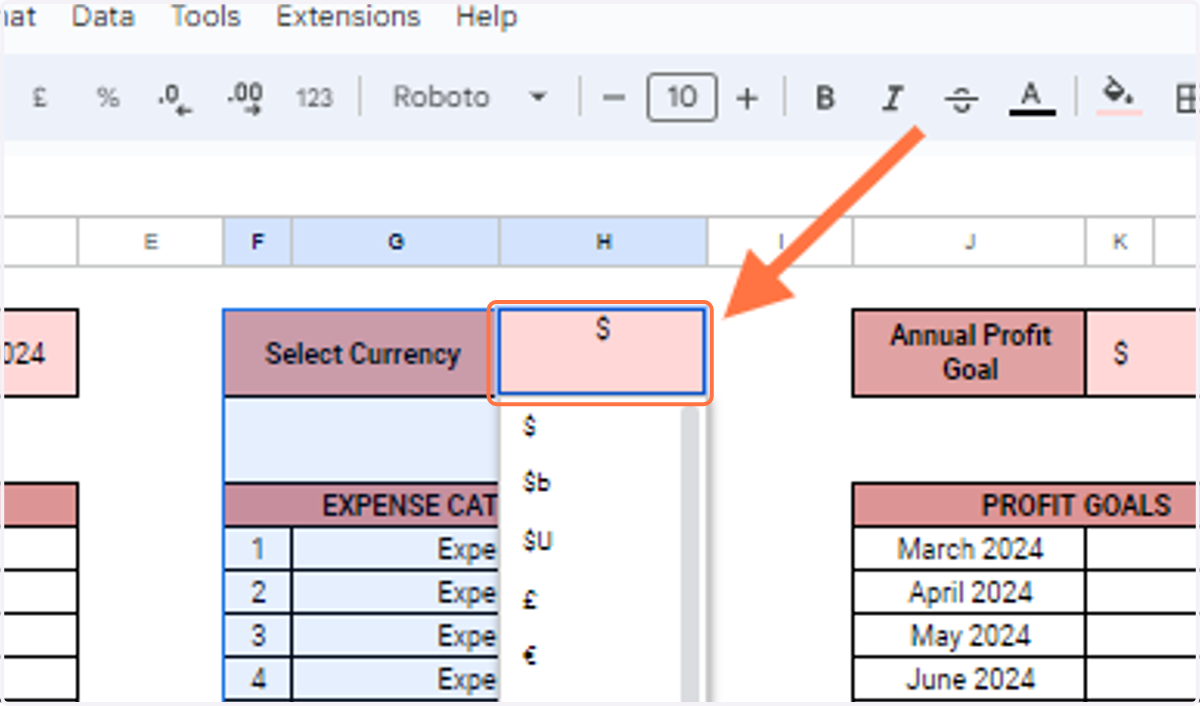Select the June 2024 cell

(969, 679)
